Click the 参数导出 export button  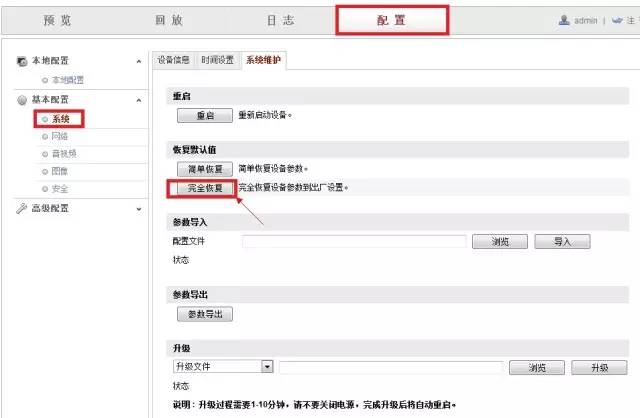[205, 314]
